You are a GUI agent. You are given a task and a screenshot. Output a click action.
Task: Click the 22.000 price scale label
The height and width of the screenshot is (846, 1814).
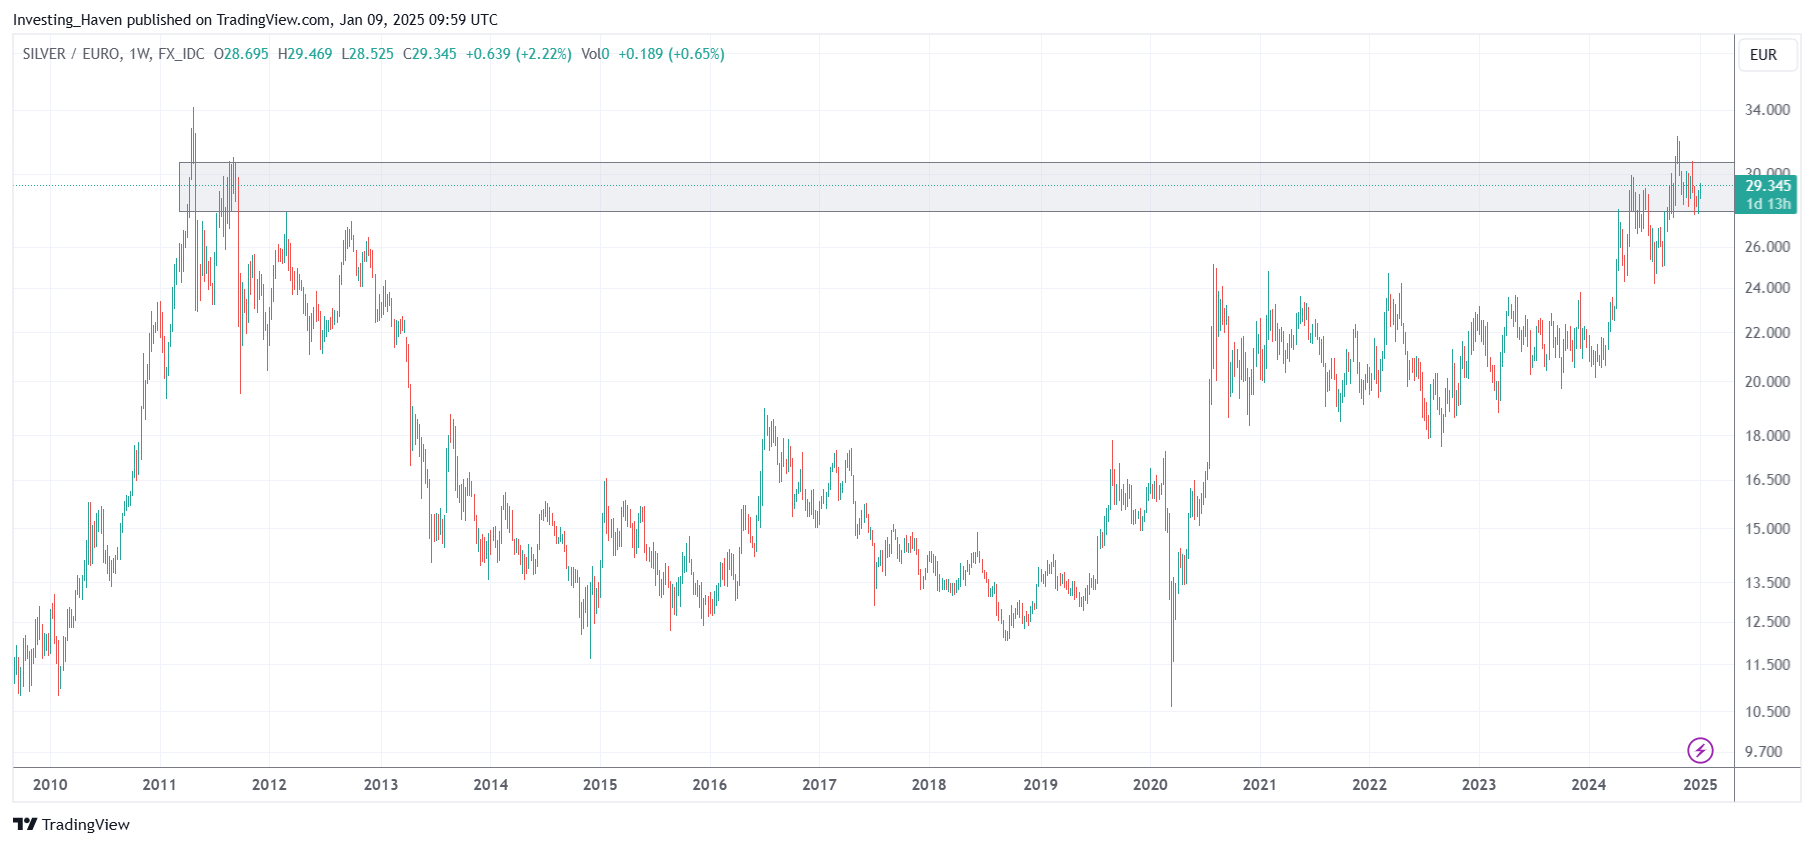tap(1767, 333)
